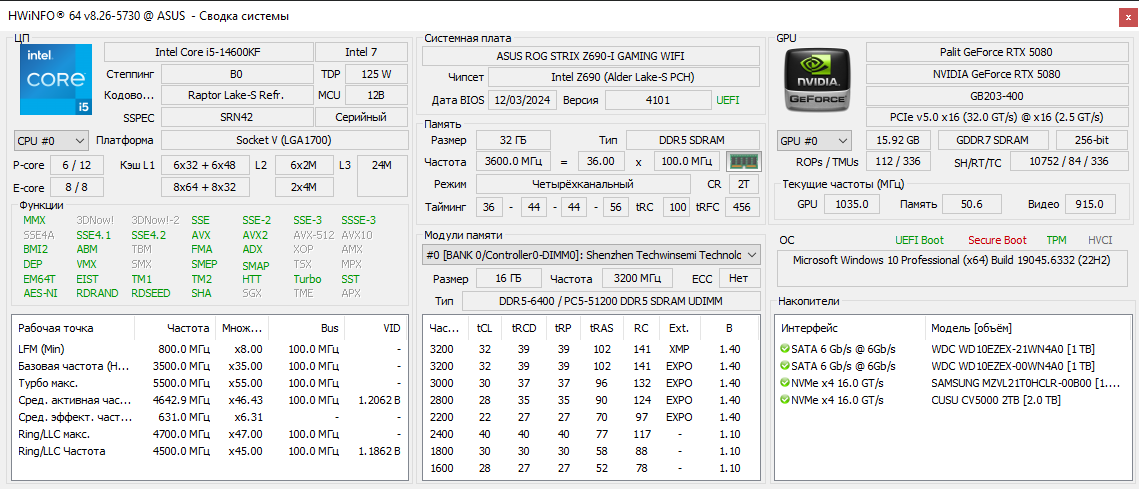Select the 3200 XMP memory timing row
The height and width of the screenshot is (489, 1139).
[x=590, y=349]
